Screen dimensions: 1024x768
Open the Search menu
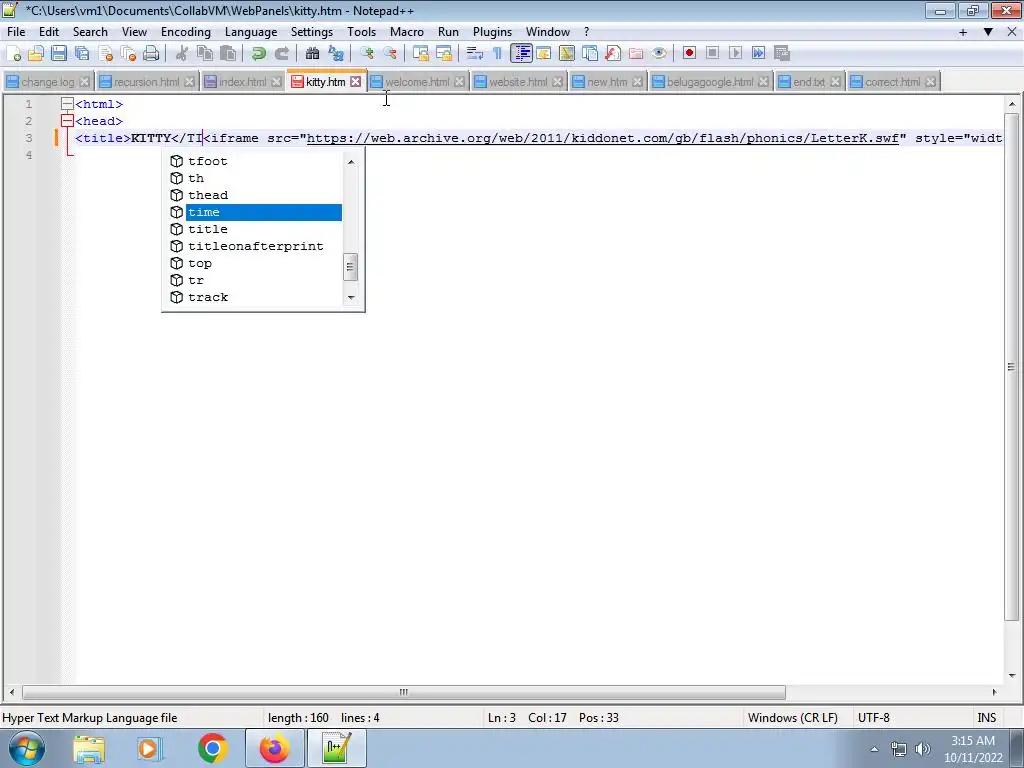90,32
